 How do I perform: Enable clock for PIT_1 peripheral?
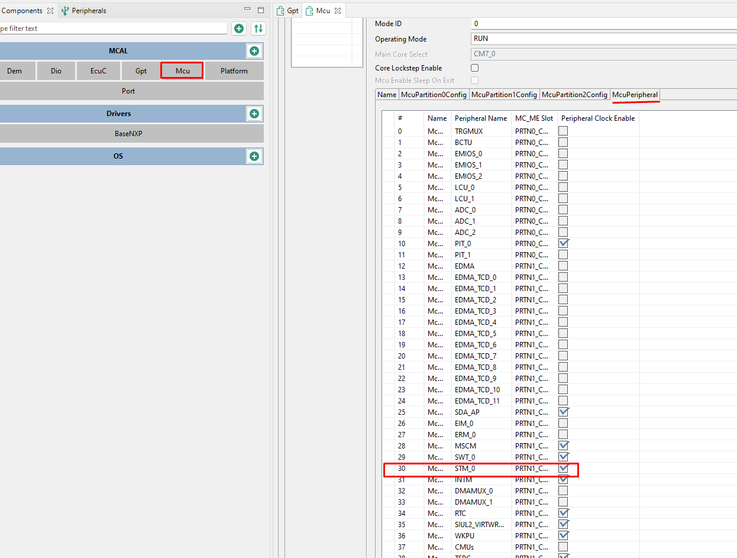pos(563,255)
